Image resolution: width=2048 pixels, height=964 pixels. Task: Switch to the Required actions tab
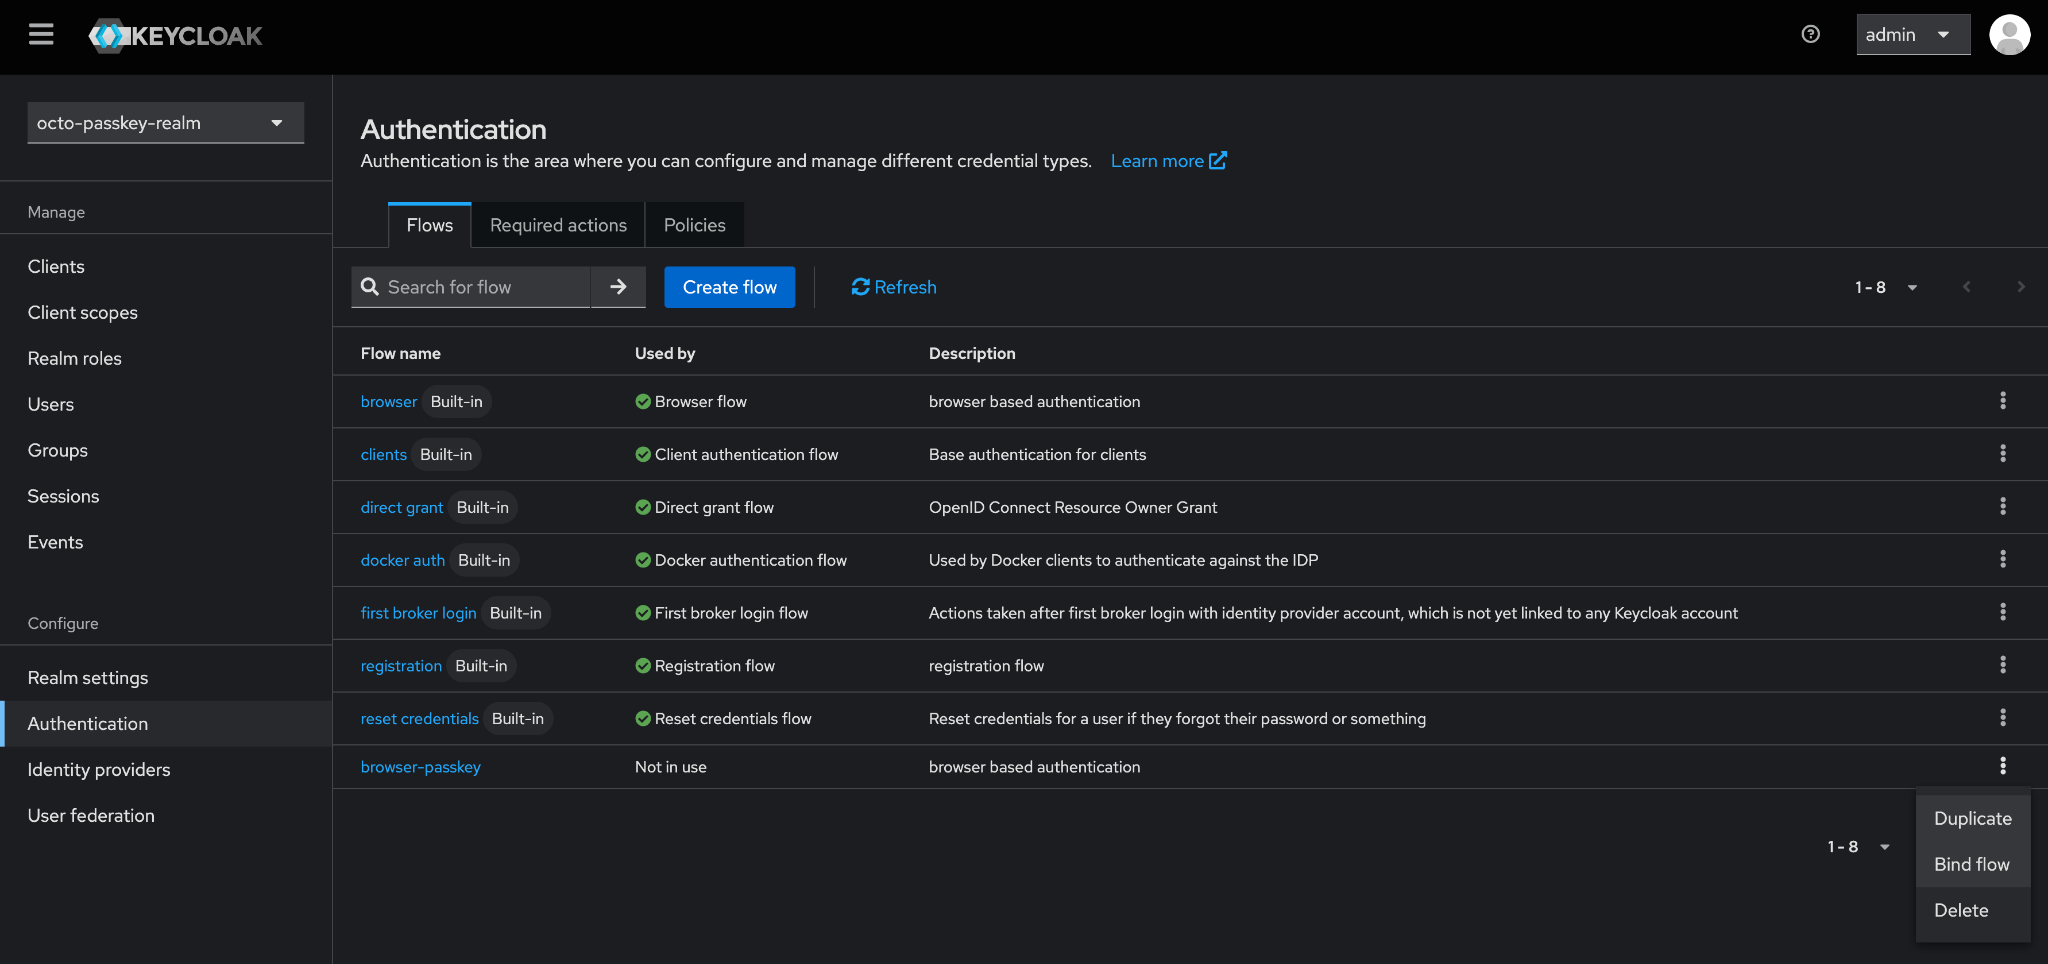(x=558, y=226)
